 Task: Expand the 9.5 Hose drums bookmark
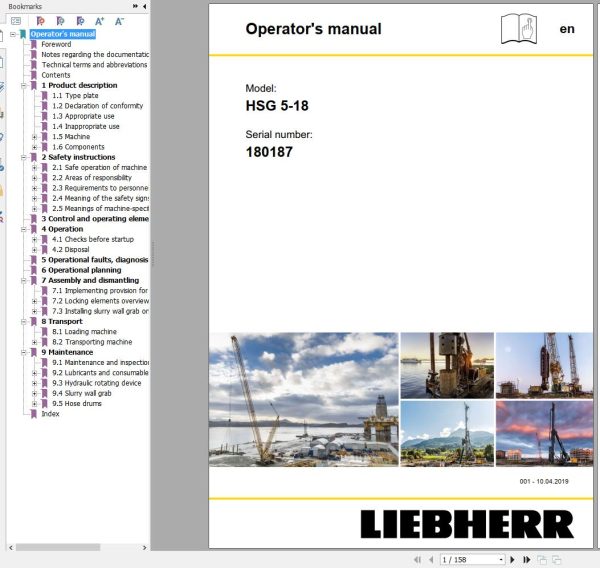(x=34, y=403)
